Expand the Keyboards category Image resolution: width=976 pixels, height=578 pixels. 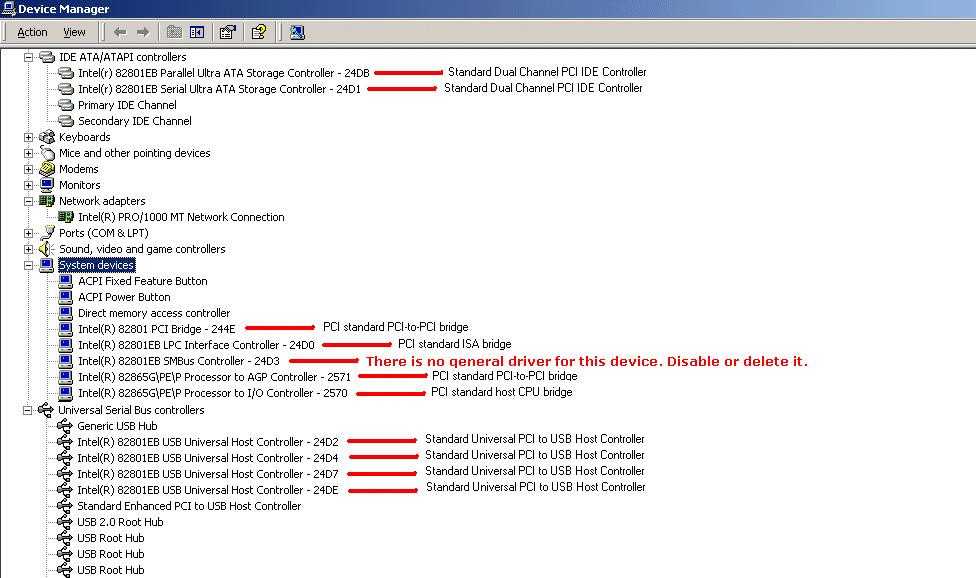[29, 137]
